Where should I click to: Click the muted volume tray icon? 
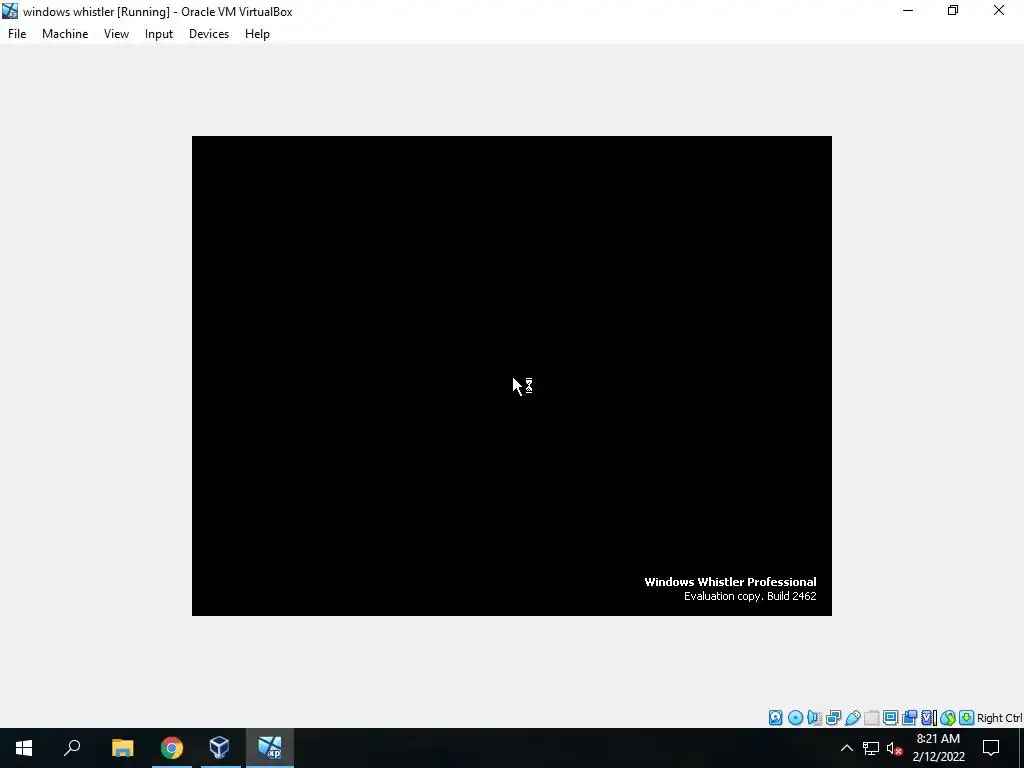point(894,748)
